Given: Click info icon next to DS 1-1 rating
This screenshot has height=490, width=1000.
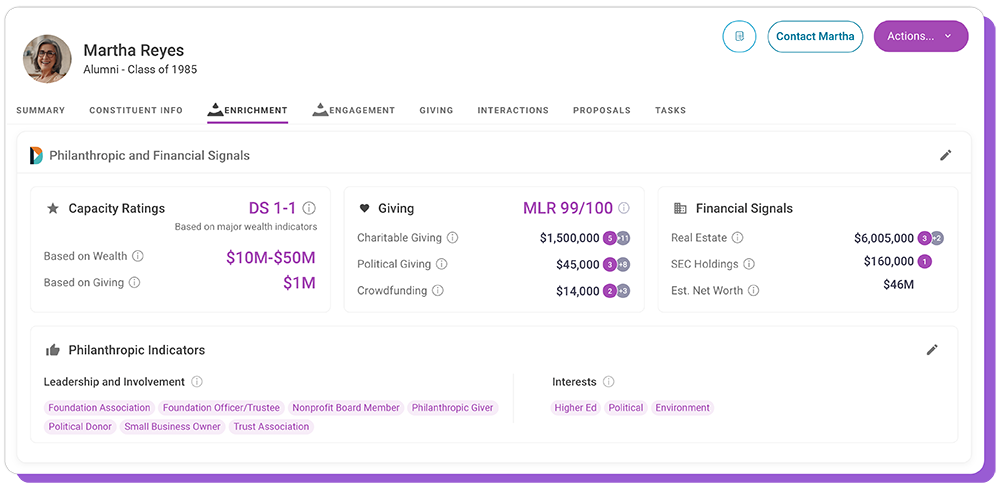Looking at the screenshot, I should (309, 208).
